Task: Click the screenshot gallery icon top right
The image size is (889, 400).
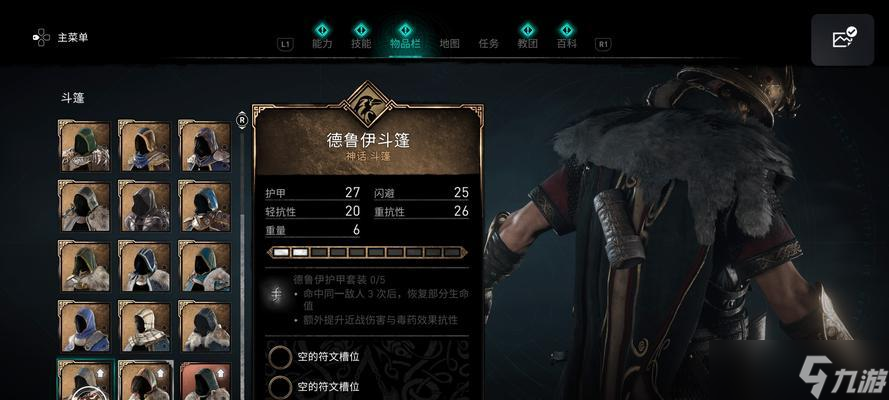Action: 844,39
